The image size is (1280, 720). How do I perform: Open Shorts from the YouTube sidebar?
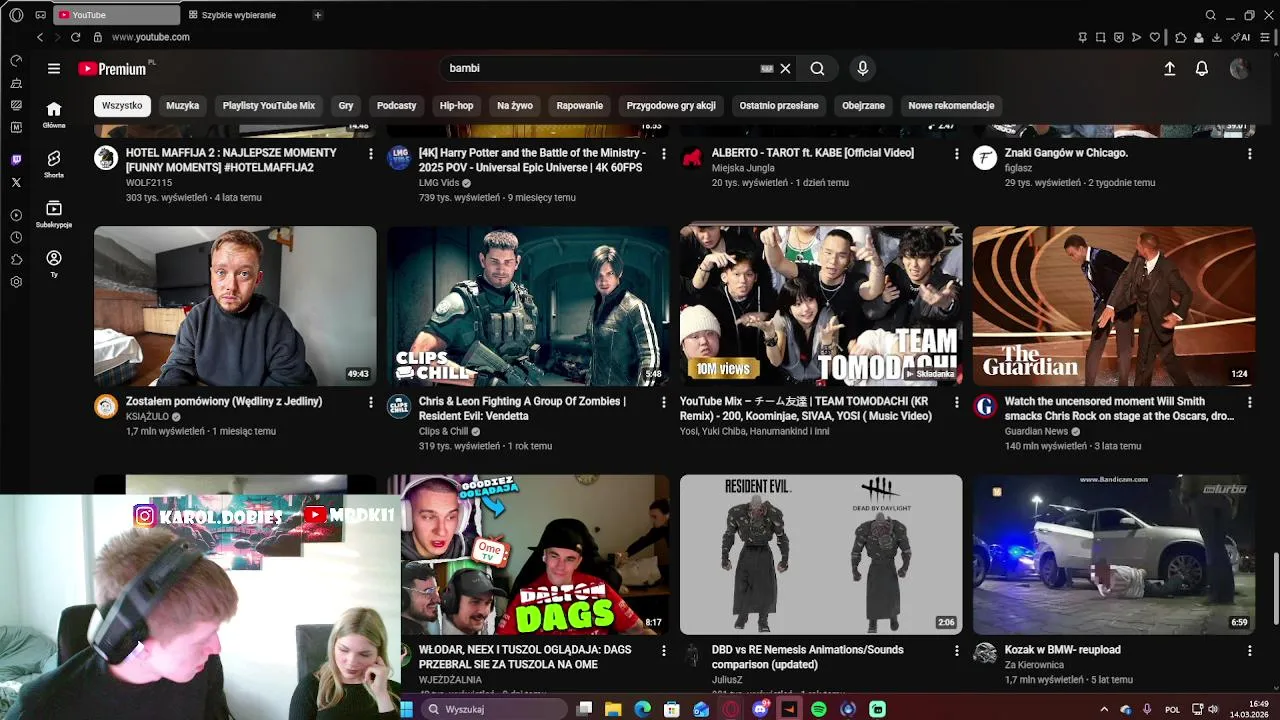pos(54,164)
